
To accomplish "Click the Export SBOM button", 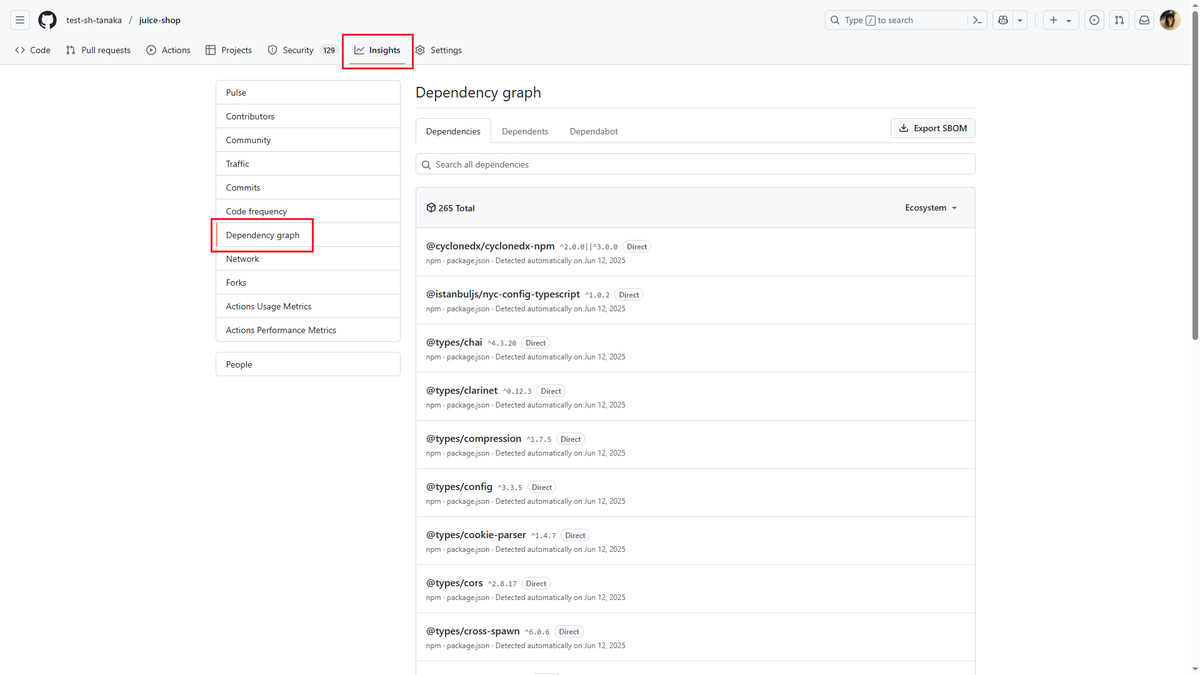I will [x=933, y=128].
